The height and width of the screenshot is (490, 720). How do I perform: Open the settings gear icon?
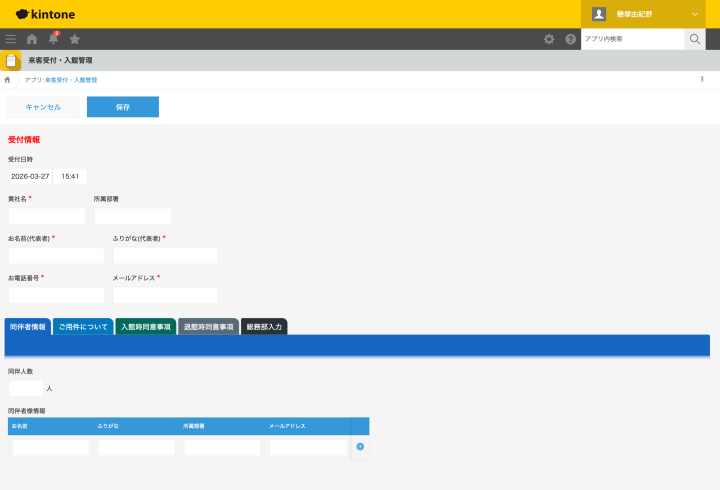[x=549, y=39]
